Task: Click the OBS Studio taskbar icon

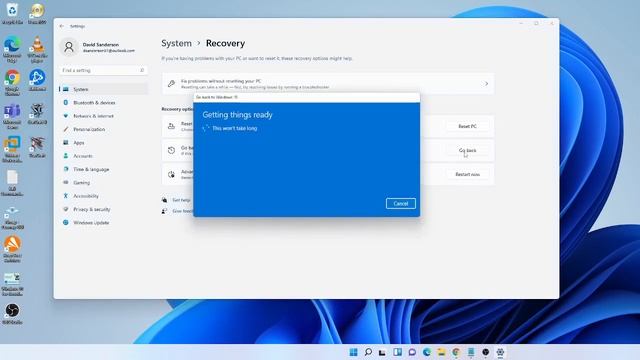Action: (x=485, y=352)
